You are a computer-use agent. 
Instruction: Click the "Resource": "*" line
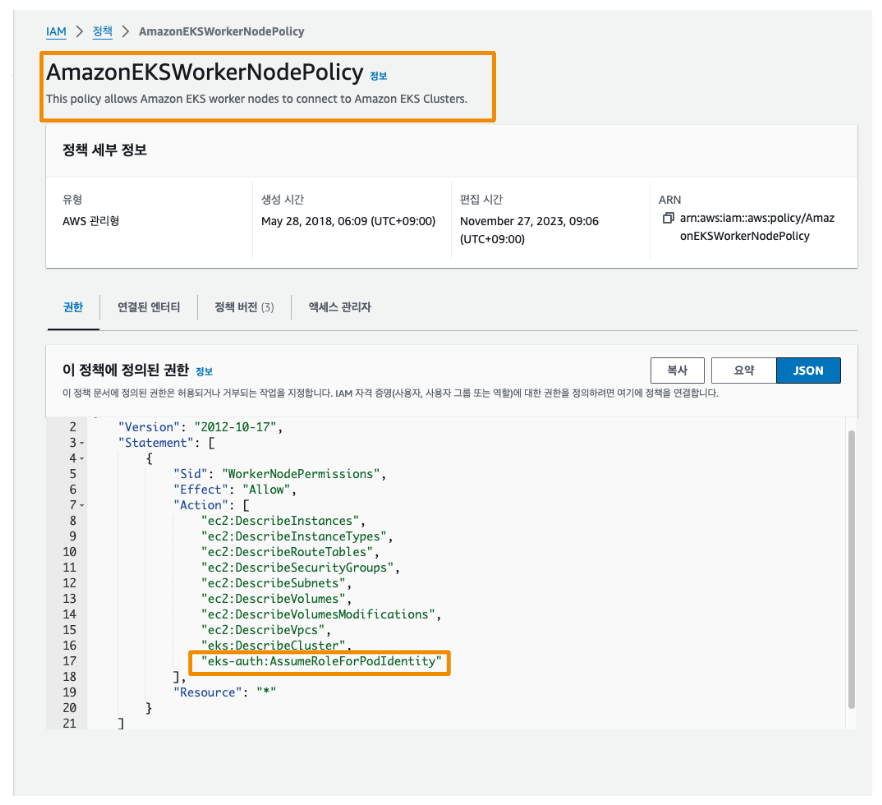[225, 692]
